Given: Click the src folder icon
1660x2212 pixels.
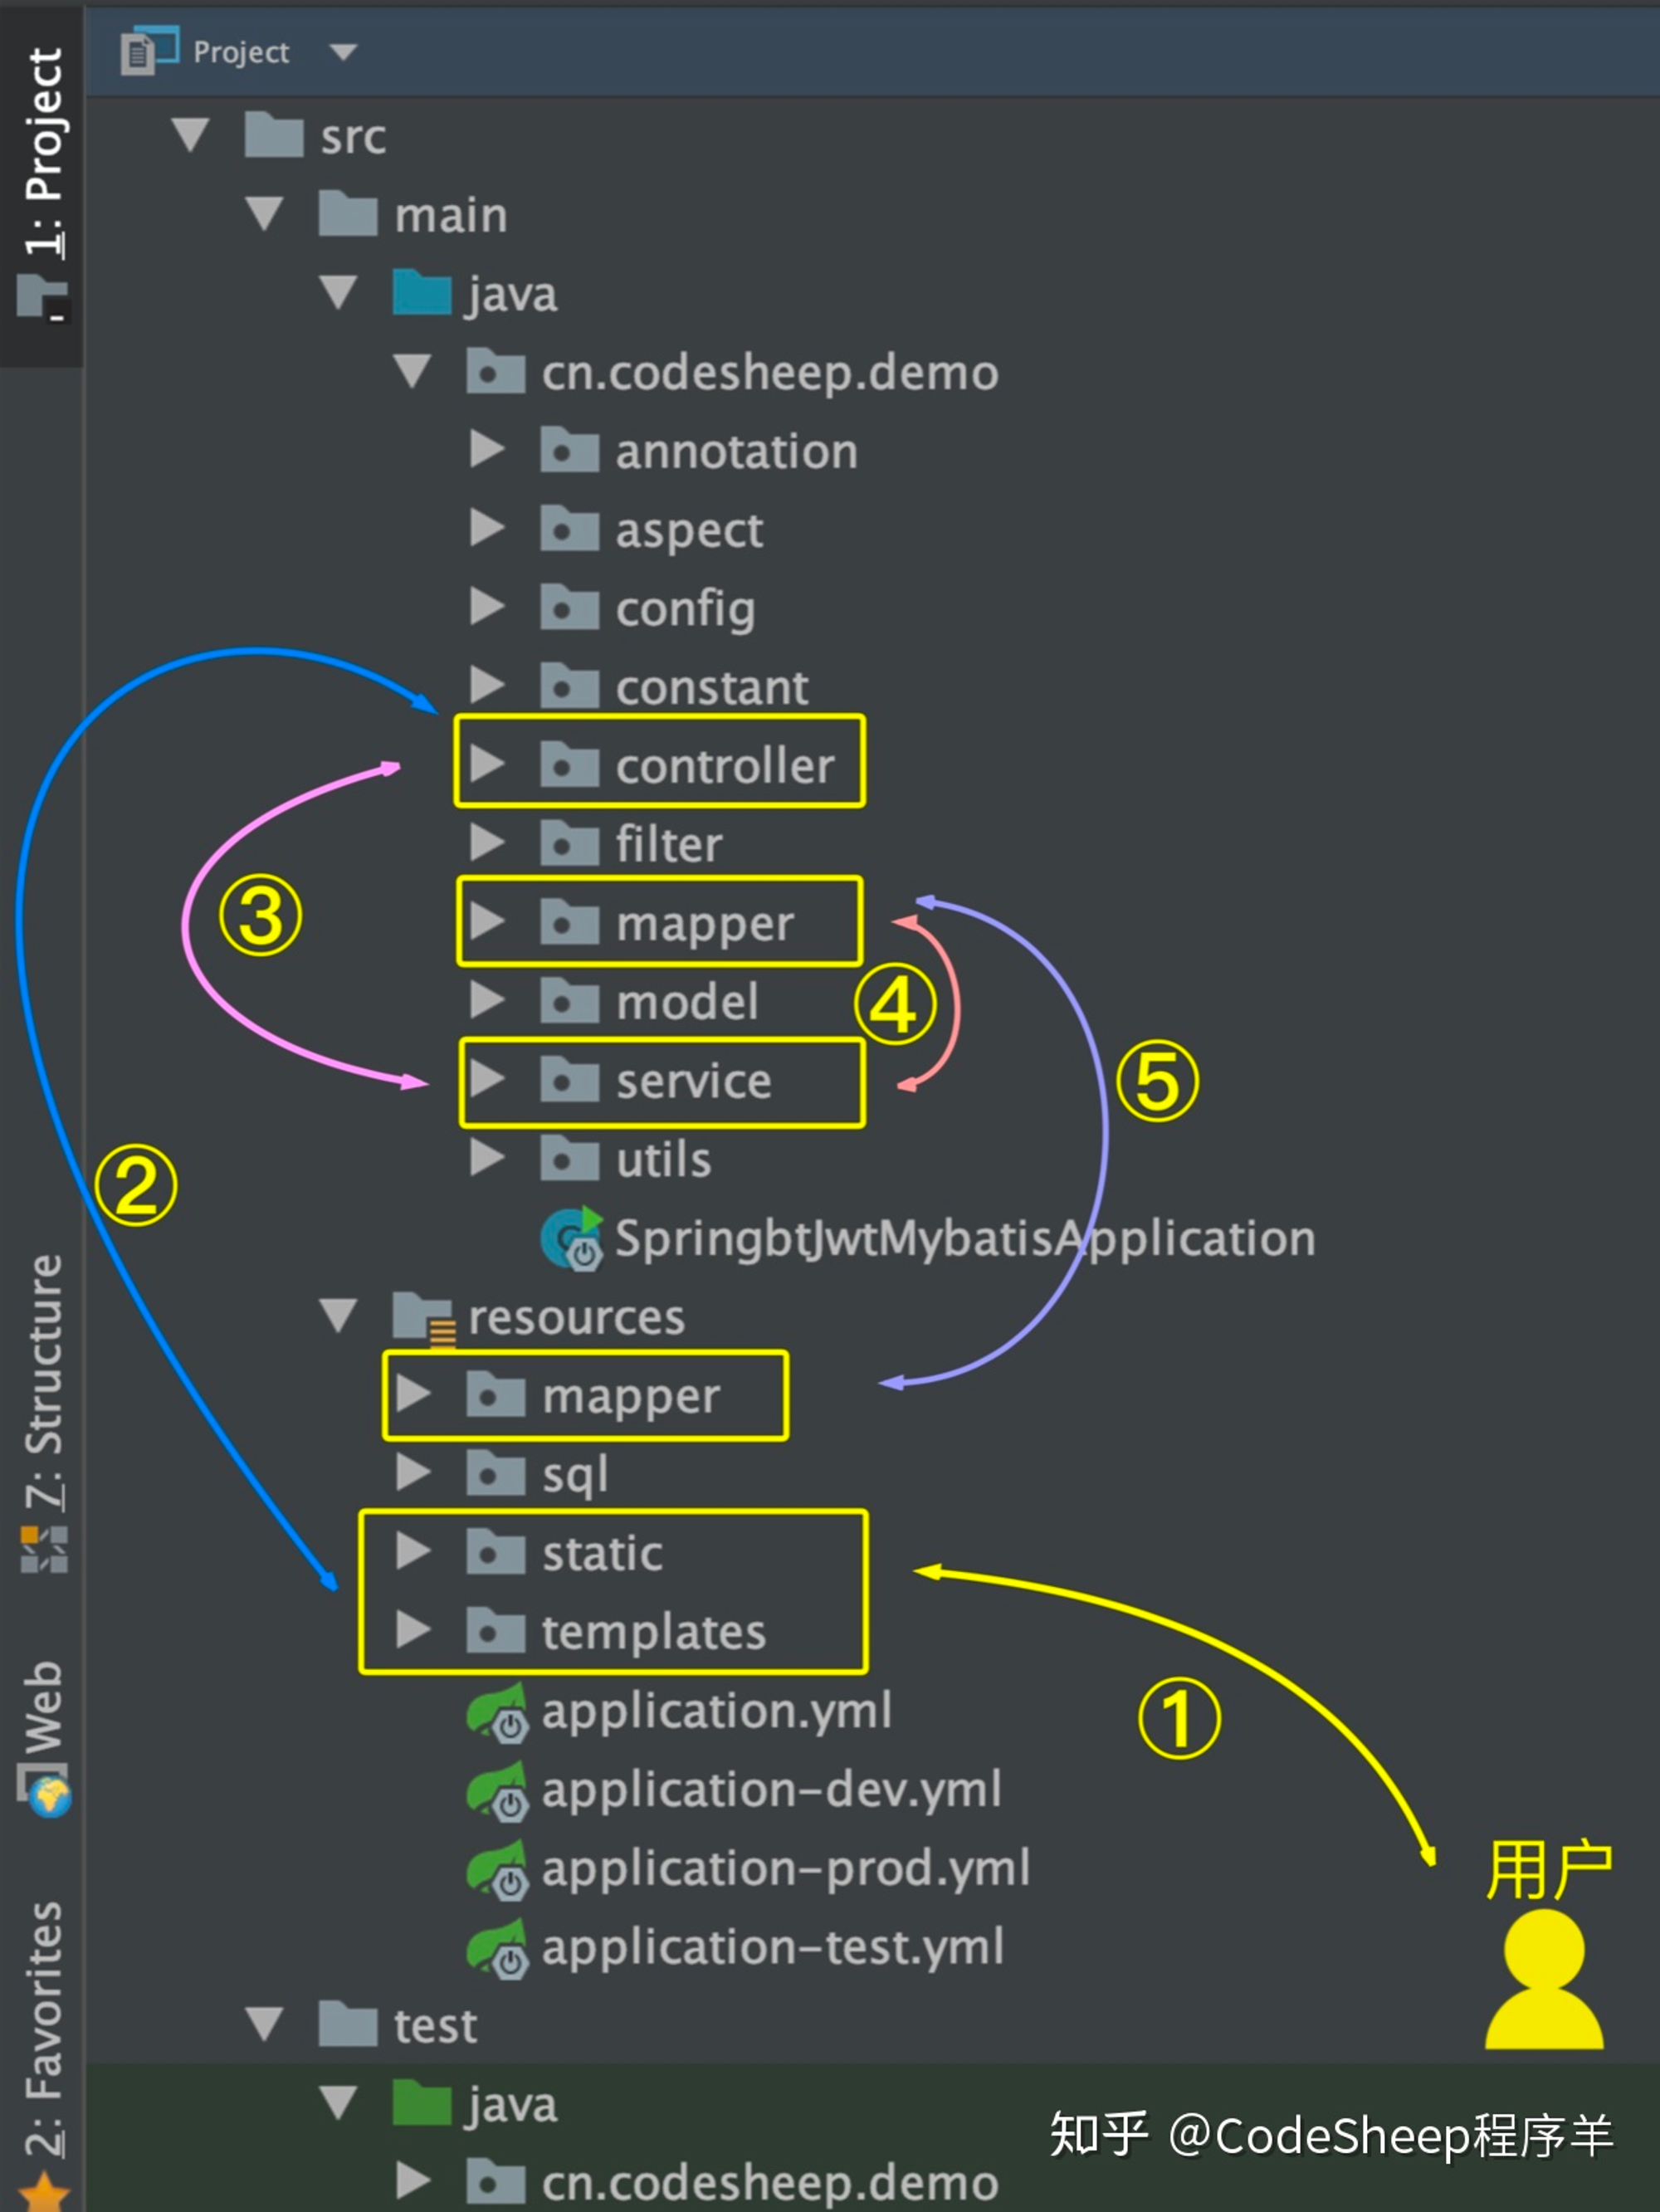Looking at the screenshot, I should click(x=274, y=135).
